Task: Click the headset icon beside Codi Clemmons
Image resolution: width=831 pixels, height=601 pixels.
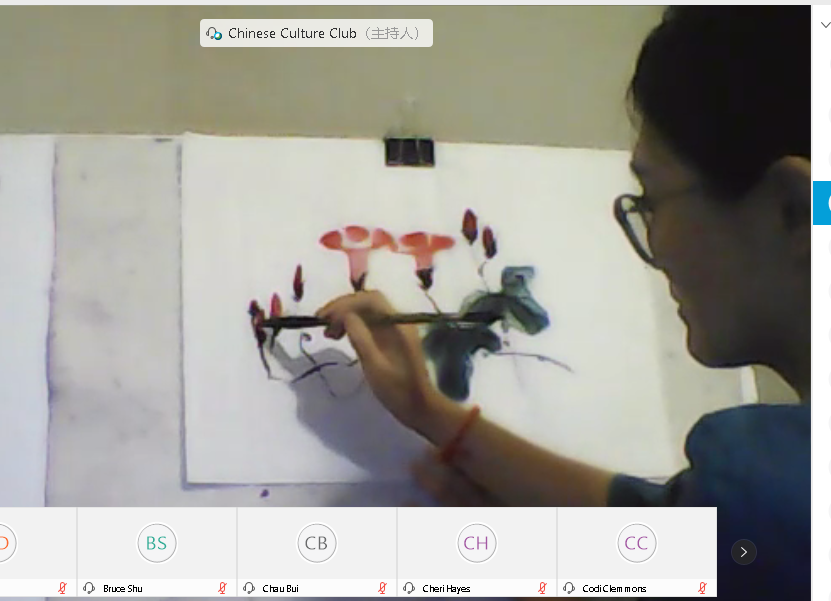Action: [569, 588]
